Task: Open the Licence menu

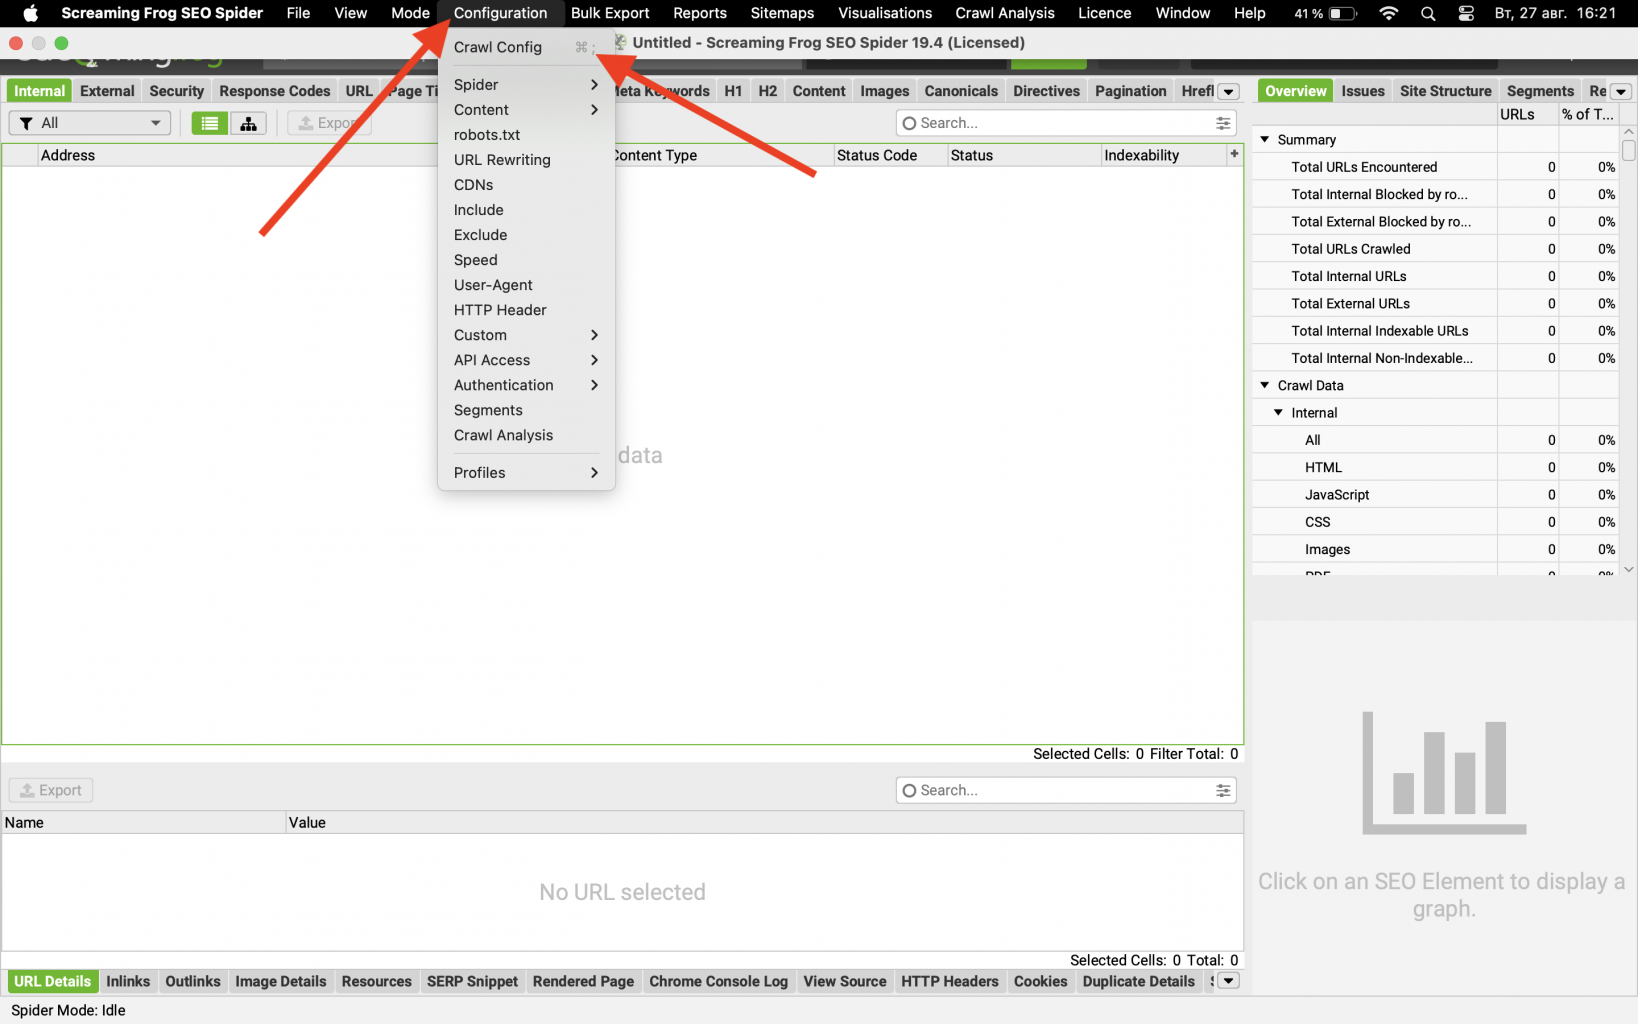Action: pyautogui.click(x=1104, y=13)
